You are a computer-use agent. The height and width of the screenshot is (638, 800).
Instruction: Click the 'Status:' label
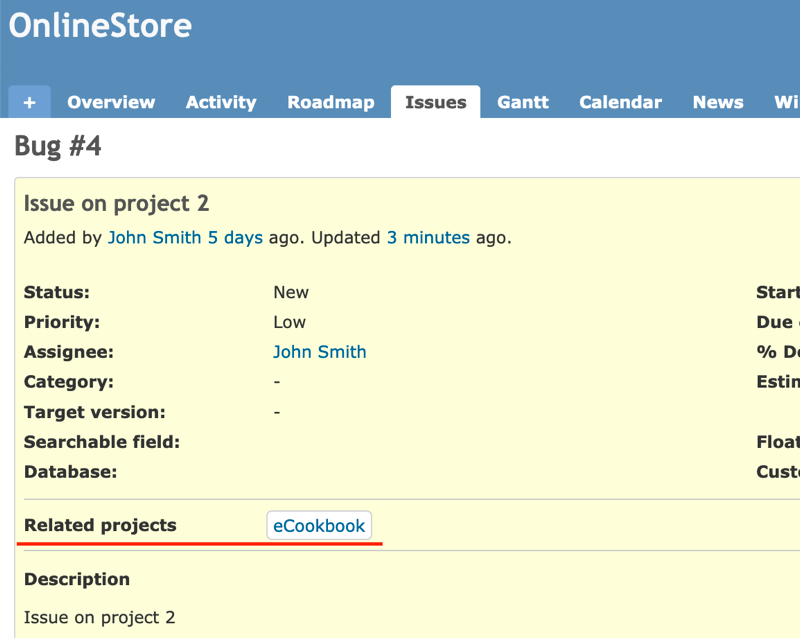[x=57, y=292]
